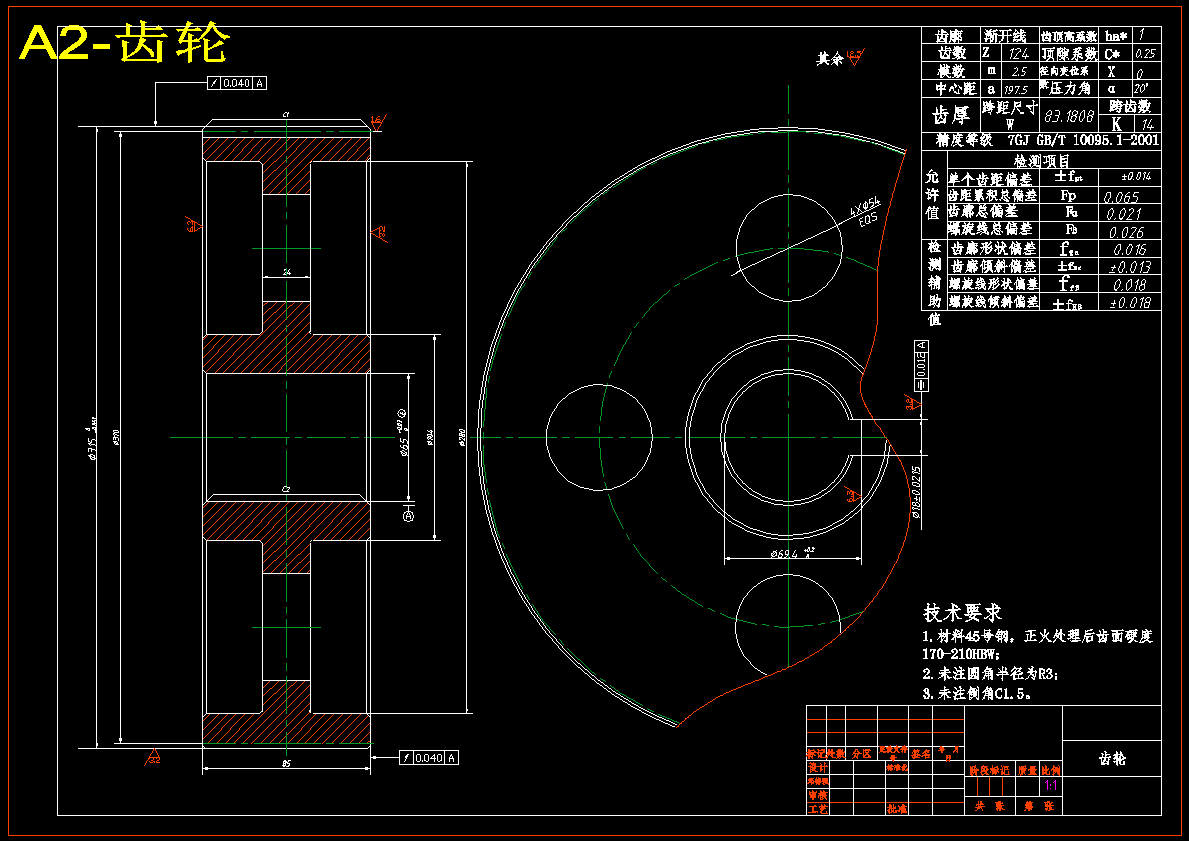Click the value '0.021' in the table
This screenshot has width=1189, height=841.
tap(1124, 215)
